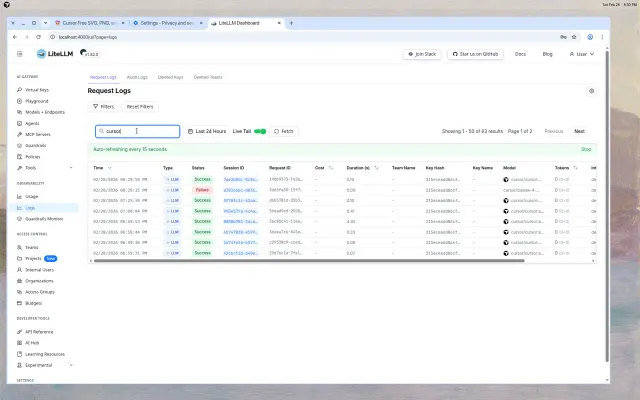Switch to Cursor Free SVG browser tab
The height and width of the screenshot is (400, 640).
pos(89,23)
